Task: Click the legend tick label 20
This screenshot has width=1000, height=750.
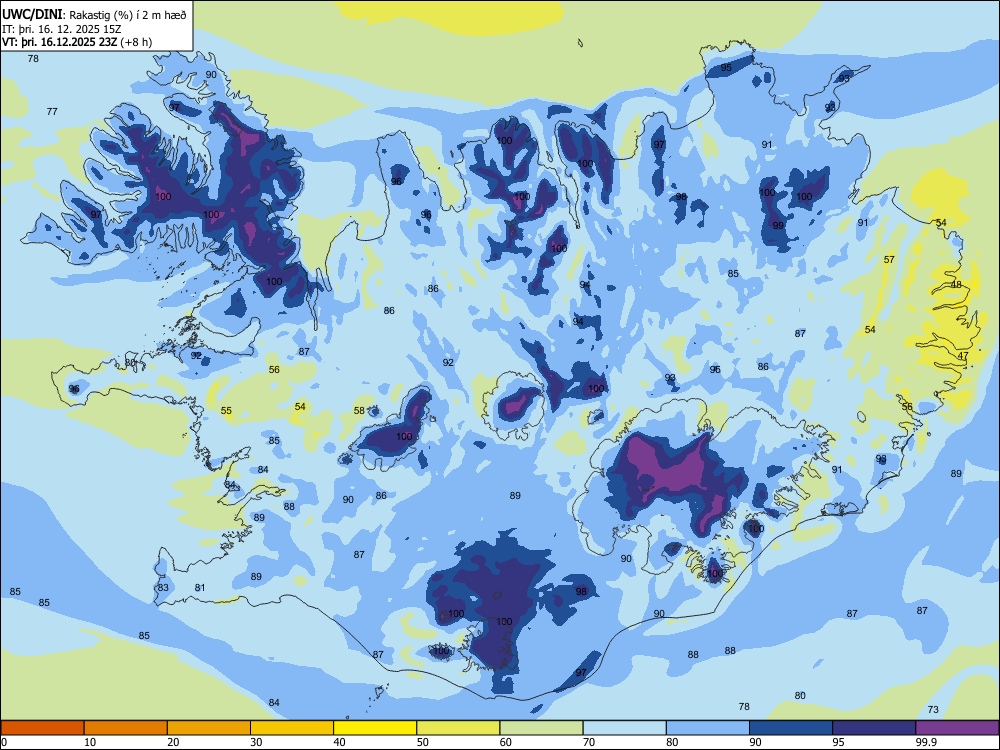Action: [173, 742]
